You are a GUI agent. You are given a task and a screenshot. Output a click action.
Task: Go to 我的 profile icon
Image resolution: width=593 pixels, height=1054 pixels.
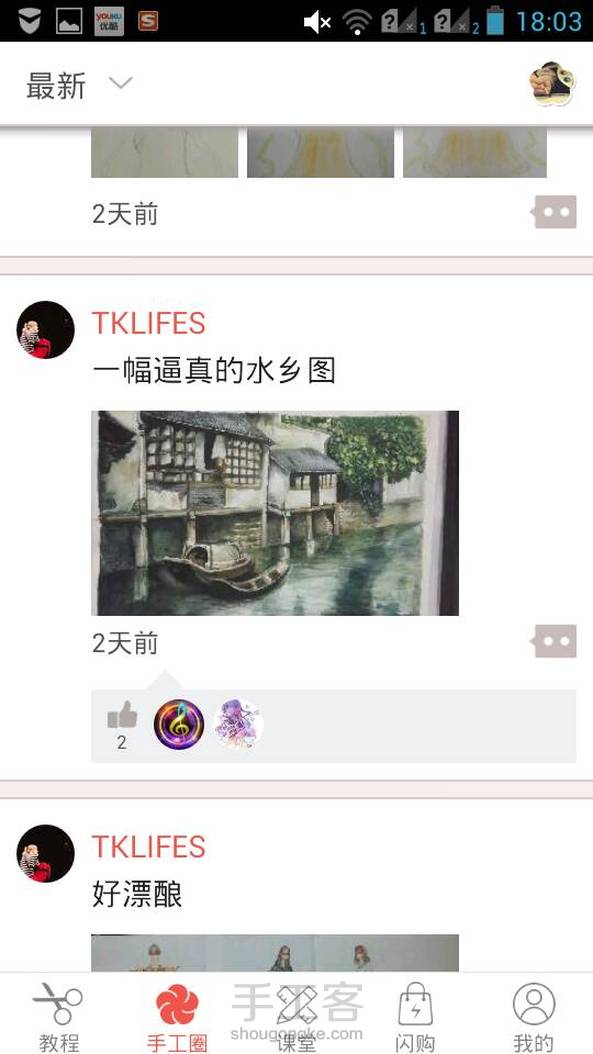click(534, 1004)
